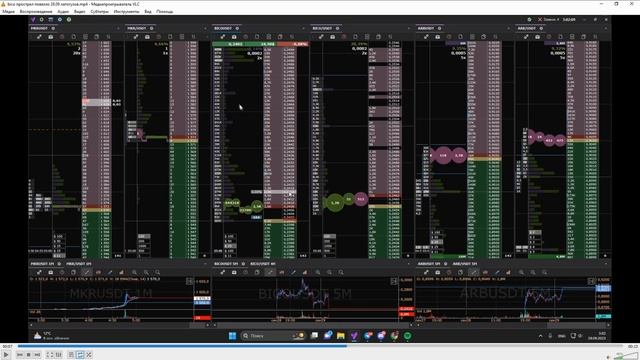Click the first magnifier icon in MKRUSDT chart toolbar
Viewport: 640px width, 360px height.
coord(134,272)
